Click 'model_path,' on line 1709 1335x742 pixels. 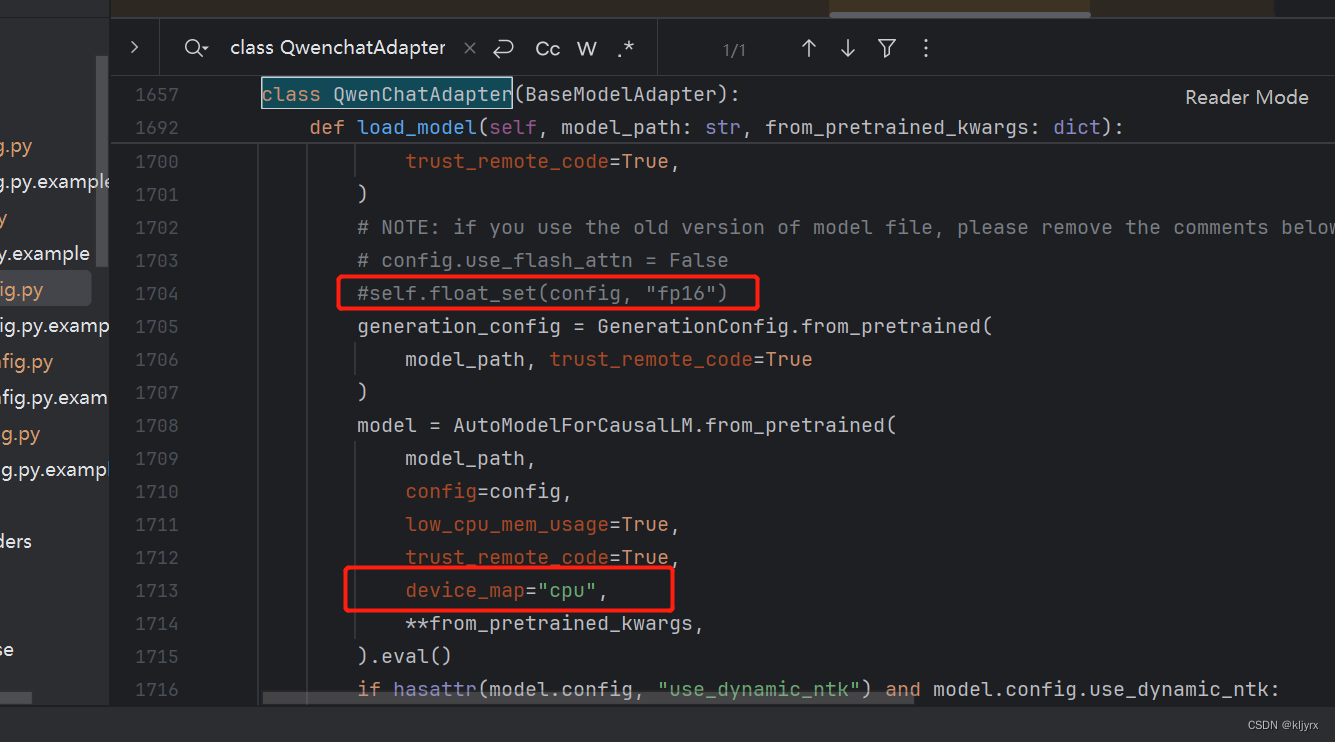click(471, 458)
